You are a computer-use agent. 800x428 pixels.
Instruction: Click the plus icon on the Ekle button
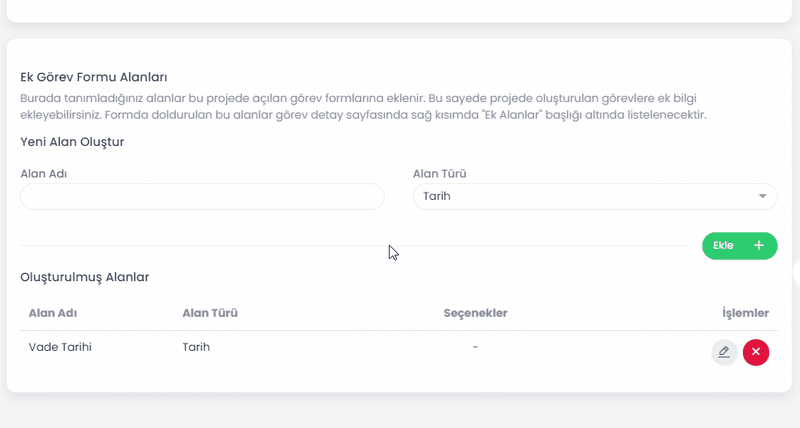coord(759,246)
